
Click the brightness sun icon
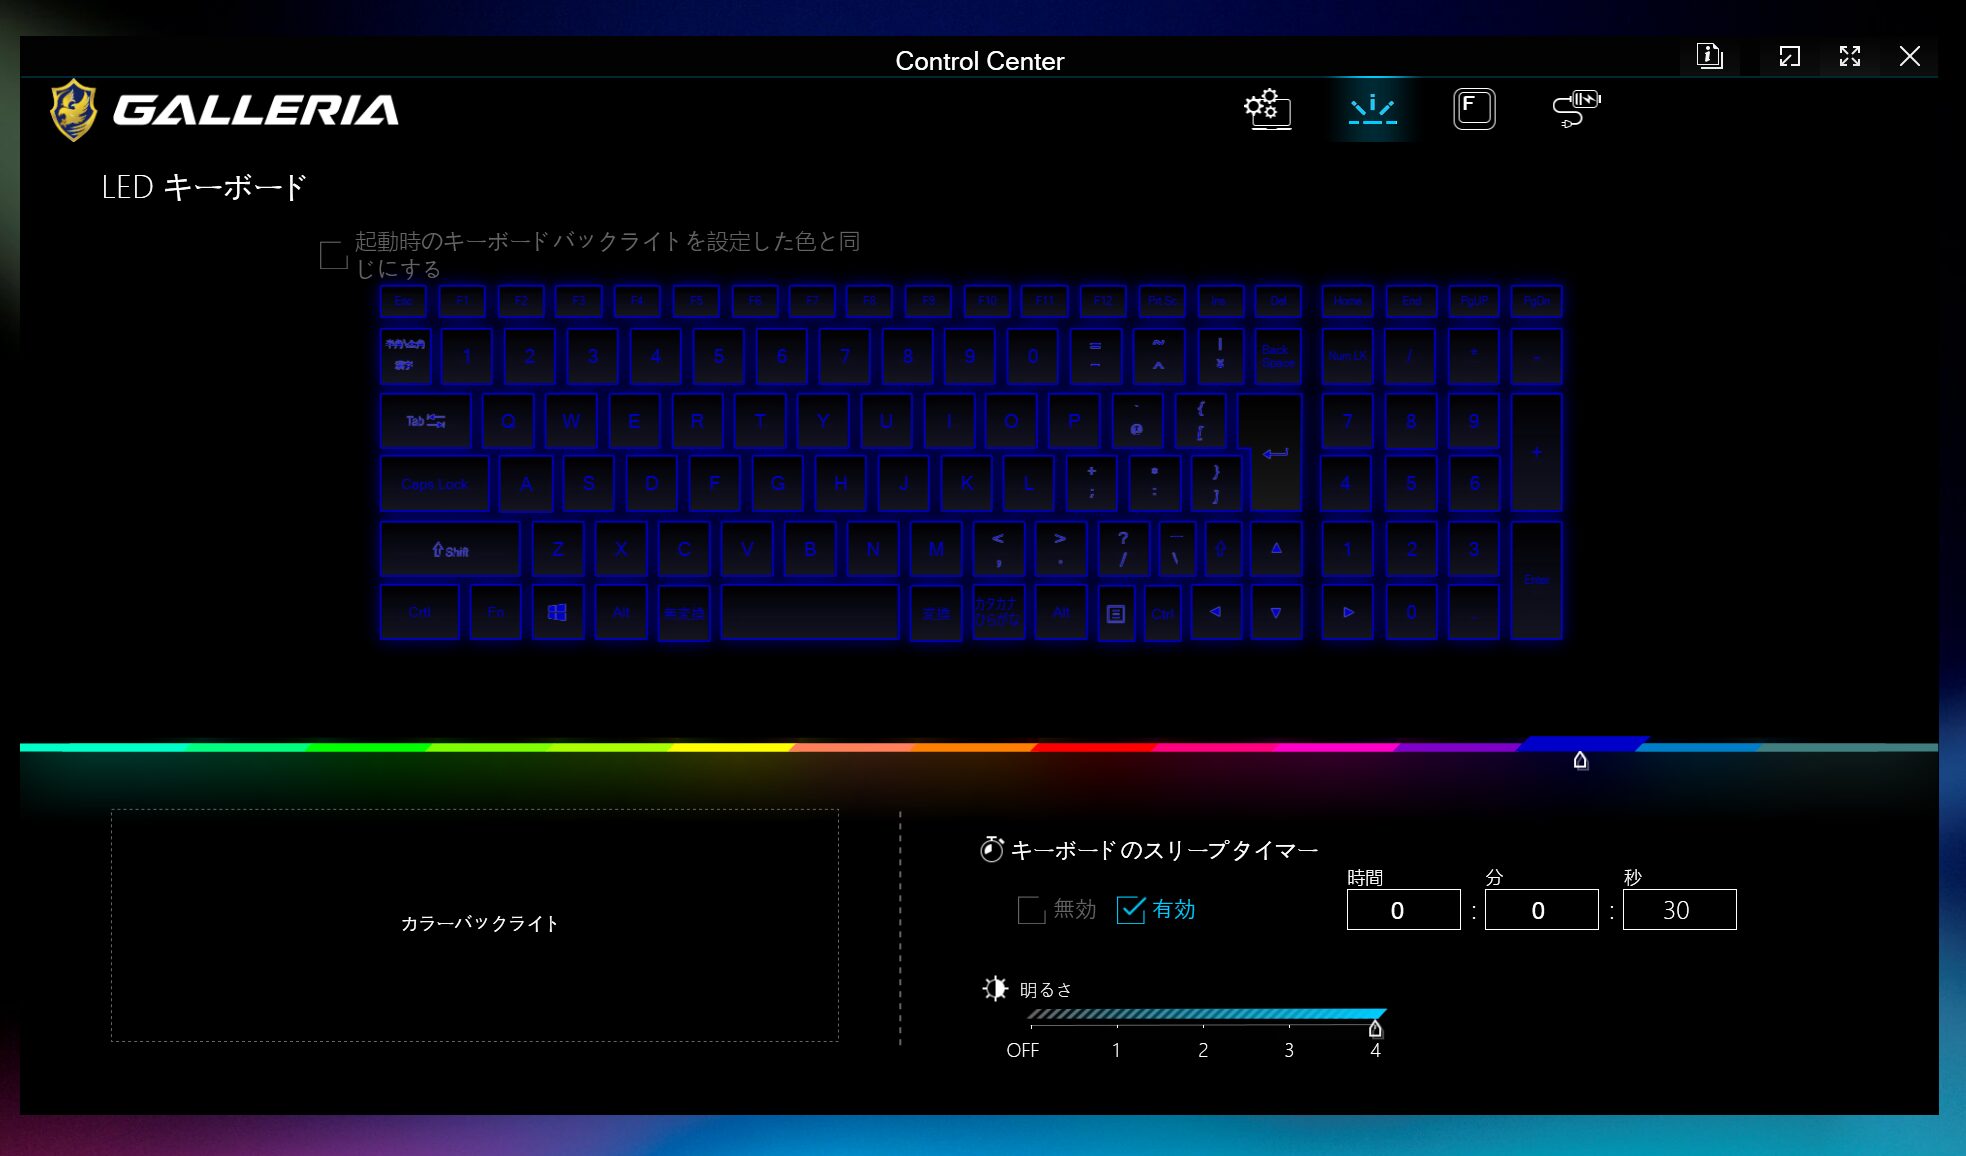pyautogui.click(x=995, y=989)
